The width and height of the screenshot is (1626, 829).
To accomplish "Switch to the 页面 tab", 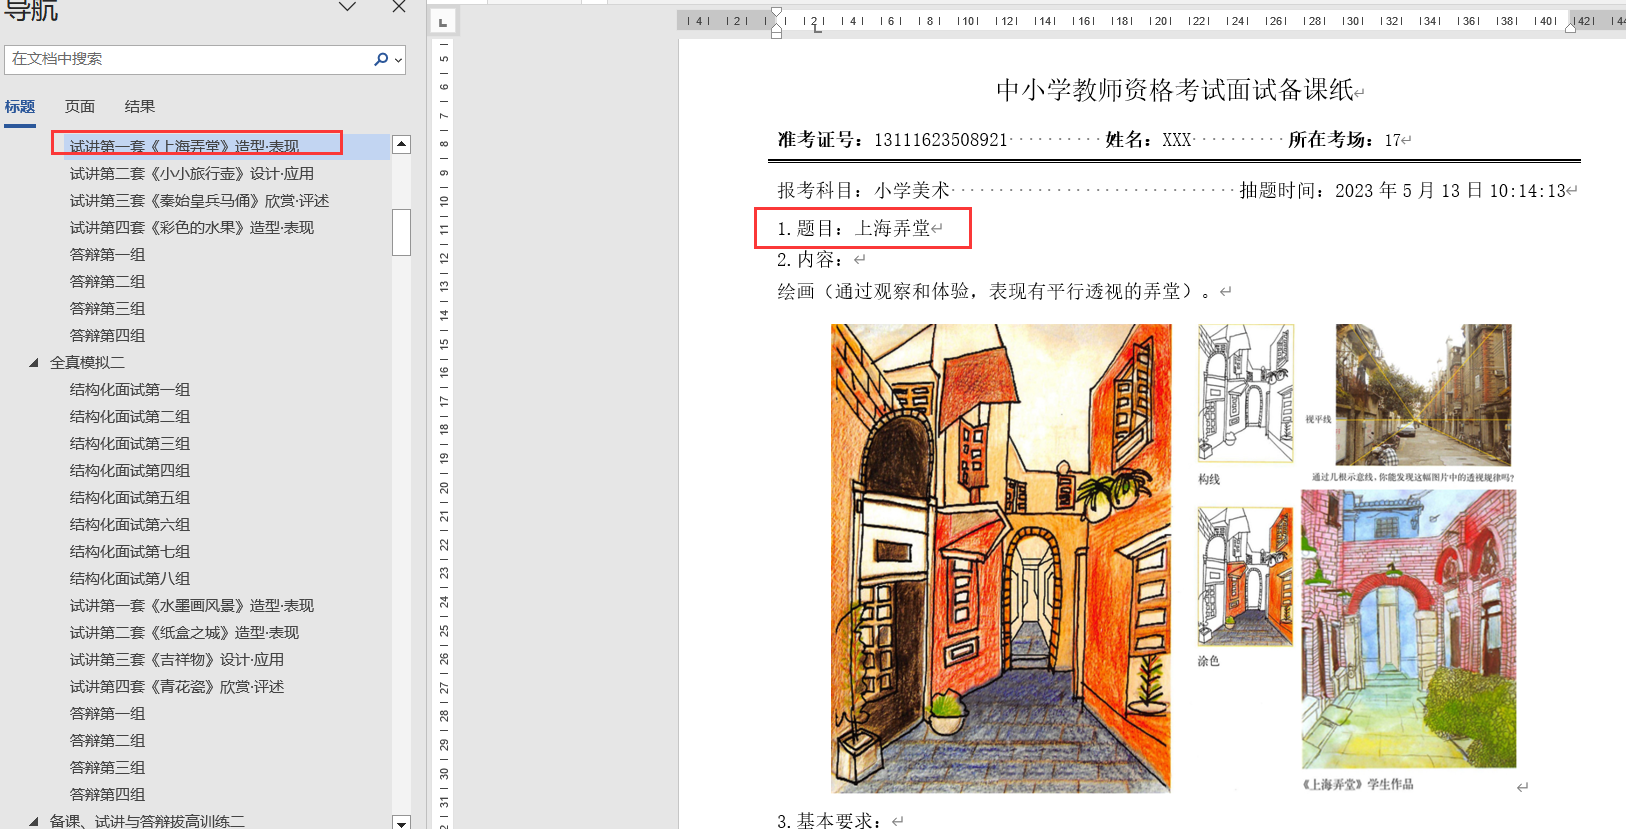I will tap(80, 107).
